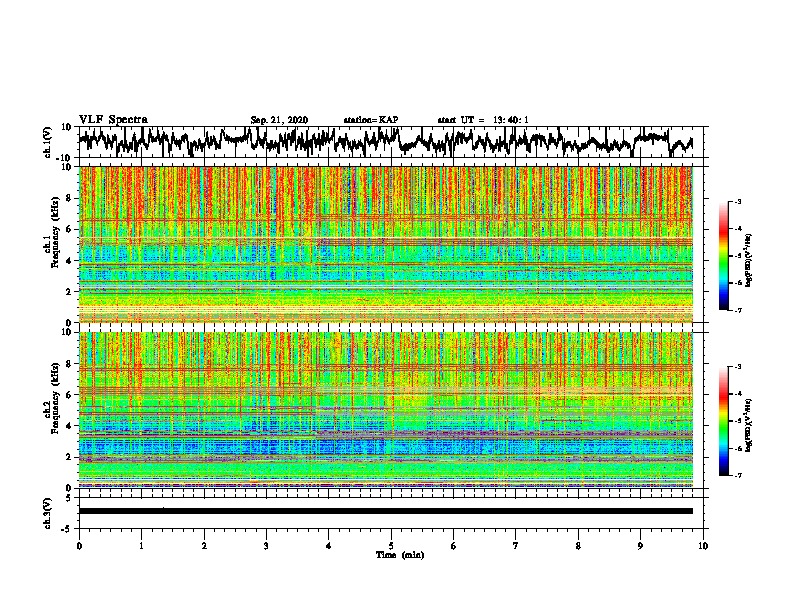Click the time axis tick '5'

pyautogui.click(x=391, y=546)
